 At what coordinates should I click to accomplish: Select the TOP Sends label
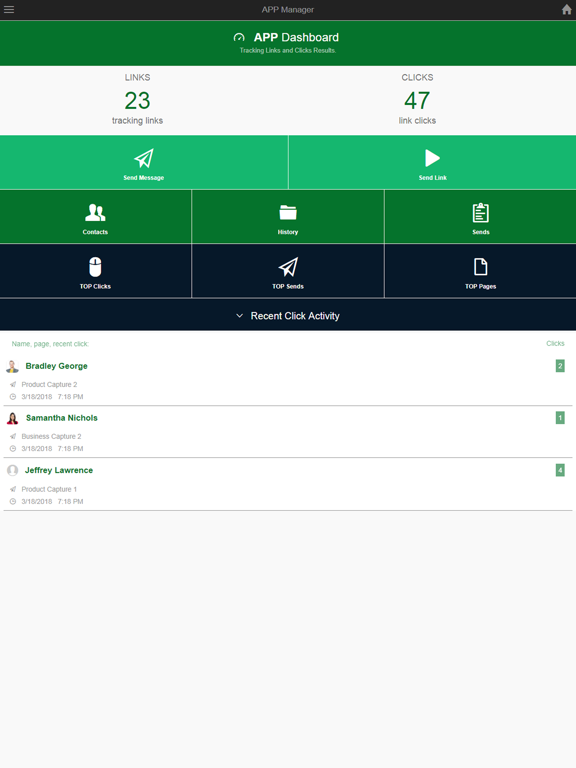(x=288, y=287)
